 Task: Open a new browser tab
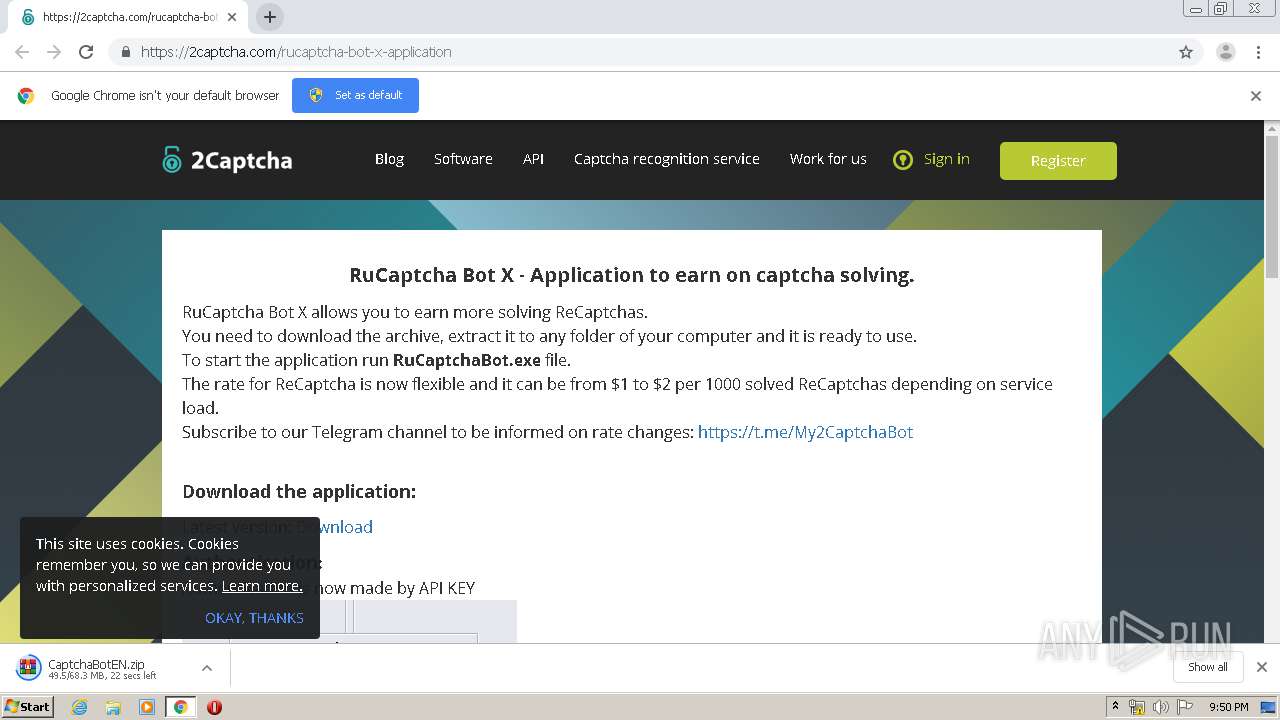click(270, 17)
